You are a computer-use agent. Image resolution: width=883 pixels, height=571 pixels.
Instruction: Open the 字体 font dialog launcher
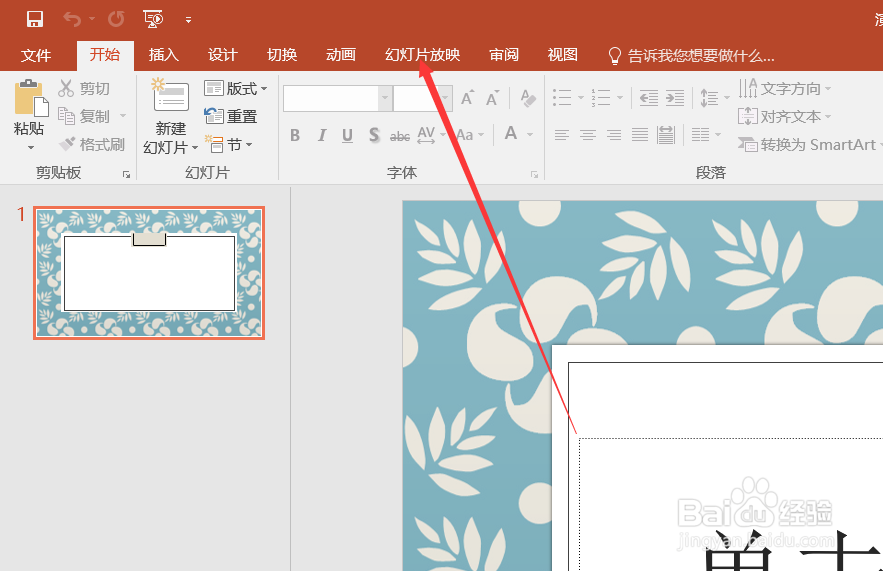click(x=534, y=175)
